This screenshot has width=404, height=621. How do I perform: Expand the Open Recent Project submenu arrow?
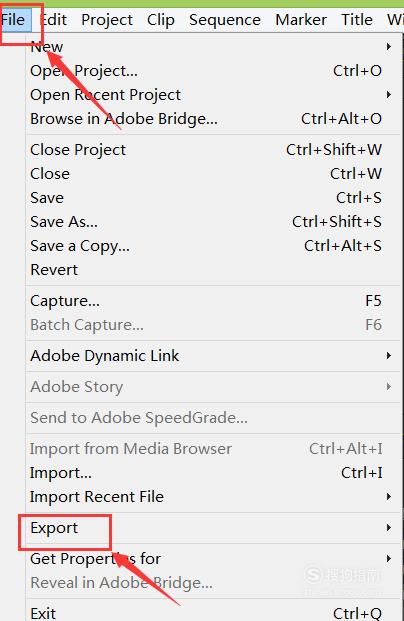tap(389, 95)
